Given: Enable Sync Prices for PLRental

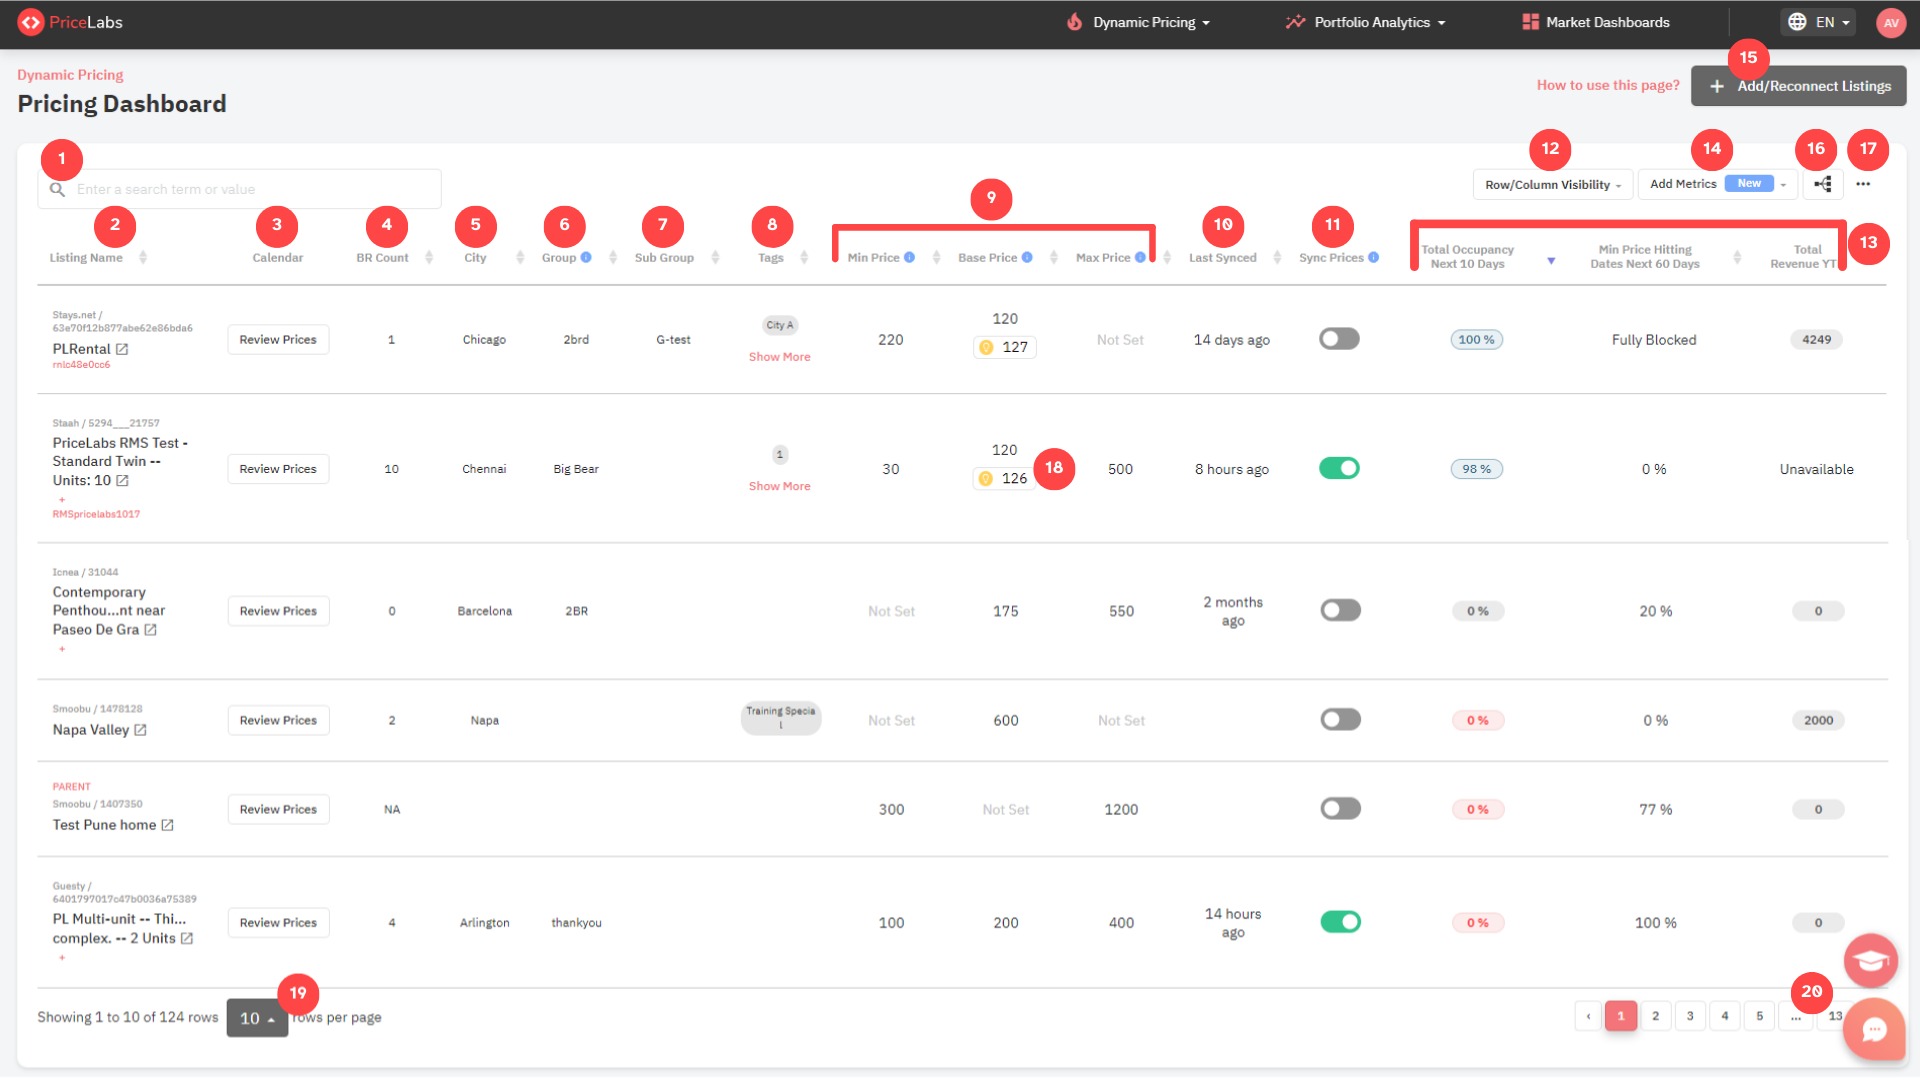Looking at the screenshot, I should (1339, 339).
